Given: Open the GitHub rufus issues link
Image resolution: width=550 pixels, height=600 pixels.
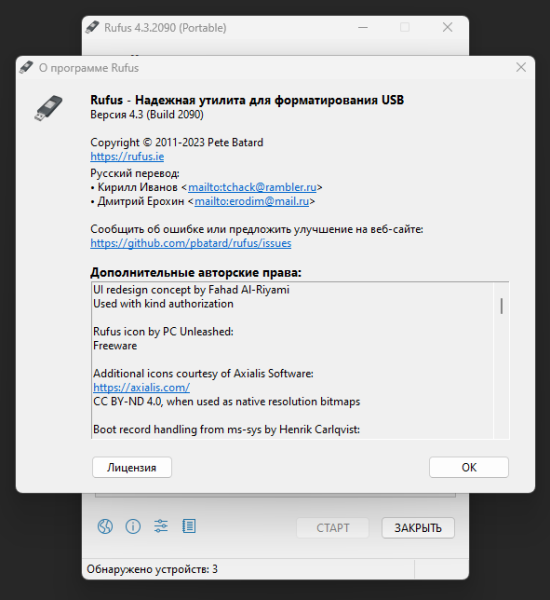Looking at the screenshot, I should click(191, 243).
